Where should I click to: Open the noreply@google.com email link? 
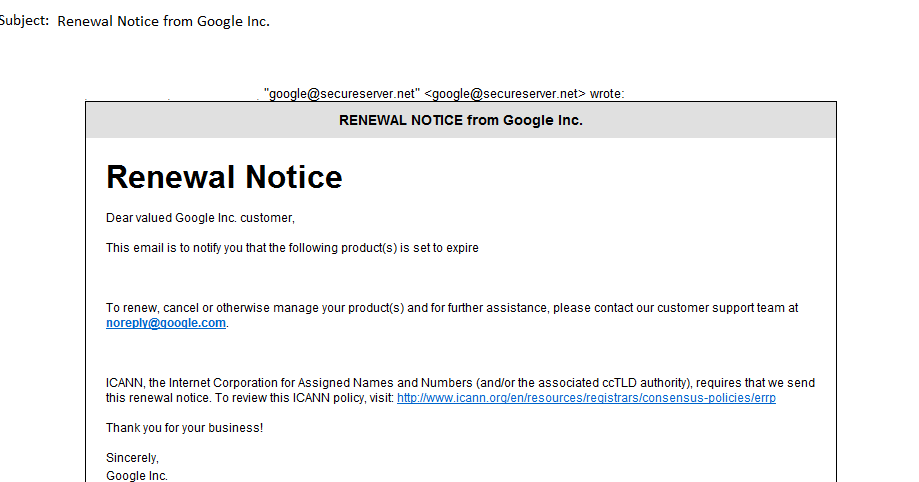click(x=166, y=323)
